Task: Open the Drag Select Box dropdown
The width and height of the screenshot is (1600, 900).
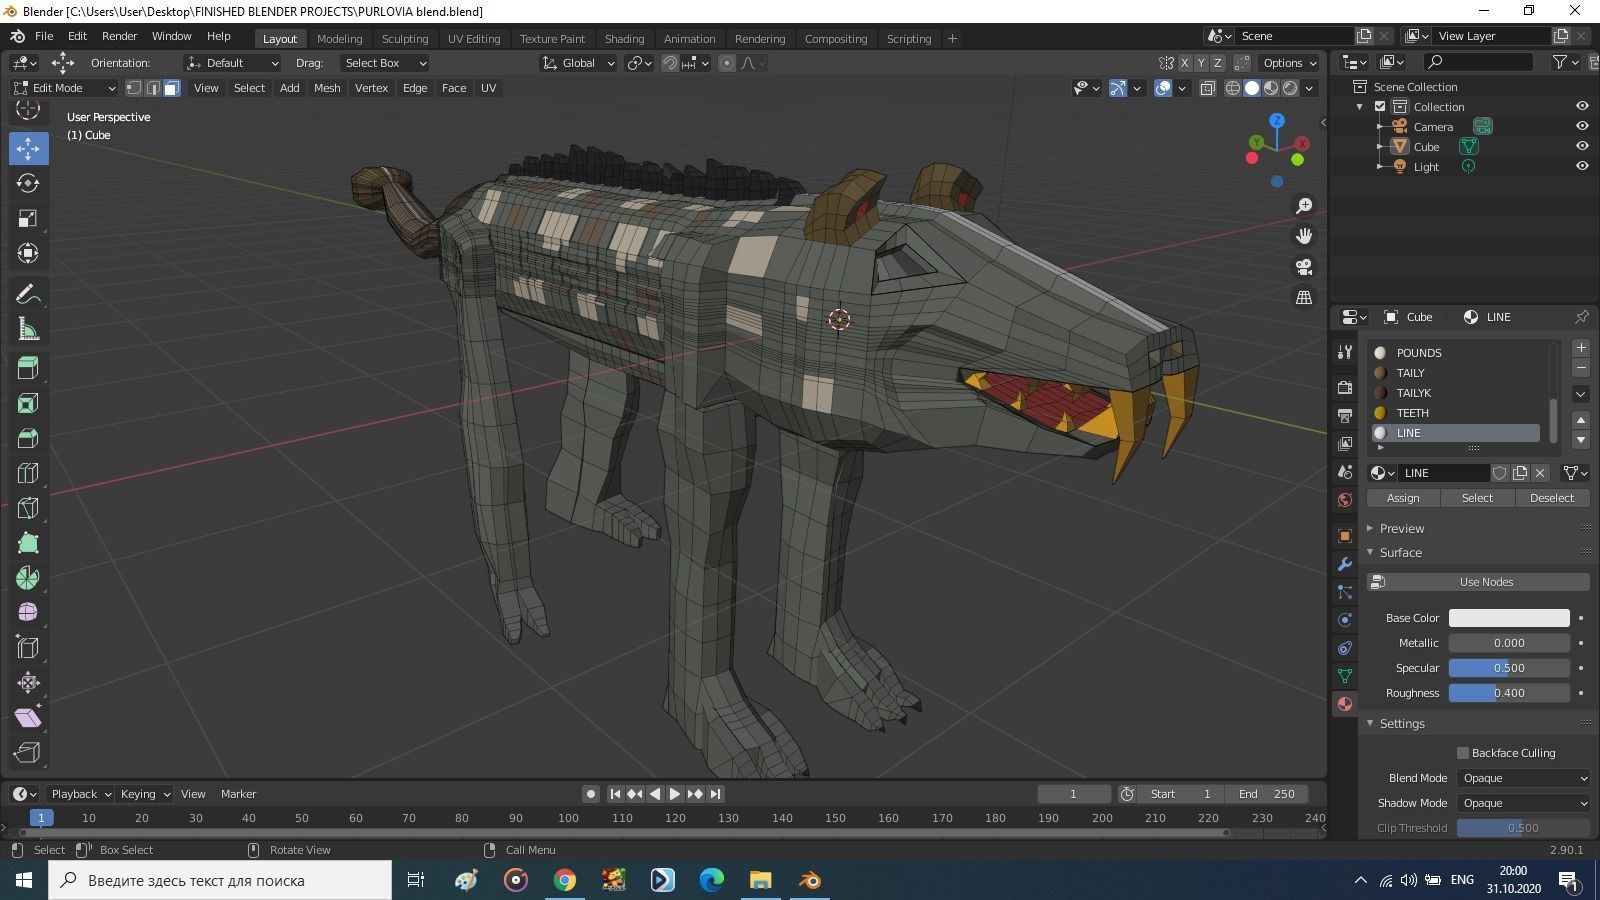Action: [383, 63]
